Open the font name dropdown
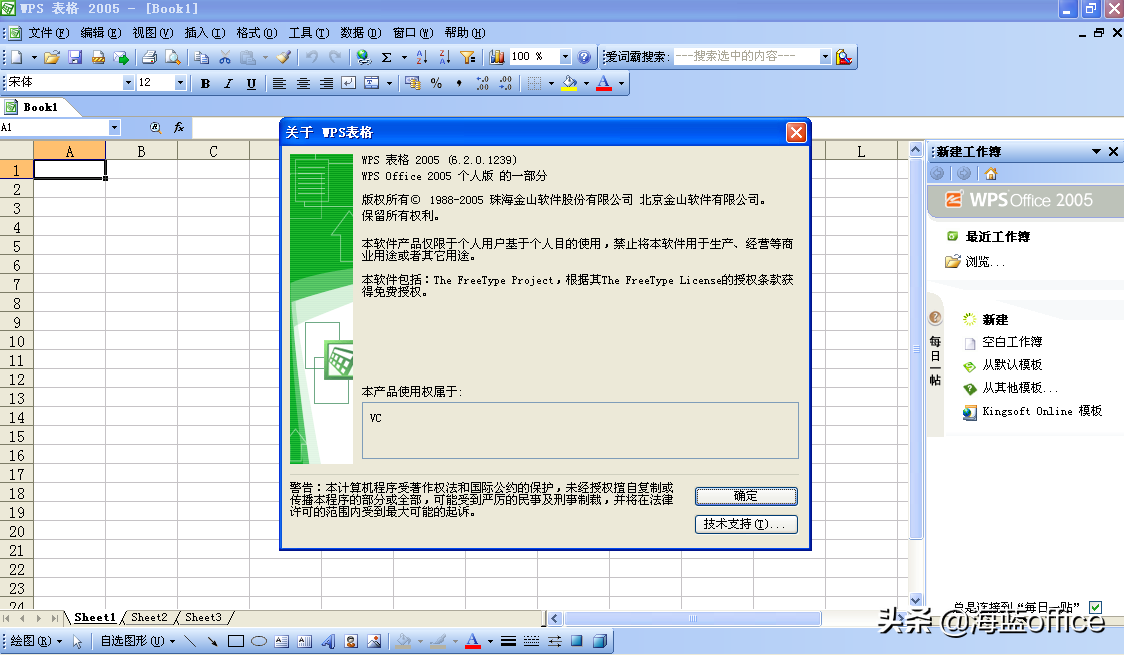The height and width of the screenshot is (655, 1124). click(x=128, y=83)
